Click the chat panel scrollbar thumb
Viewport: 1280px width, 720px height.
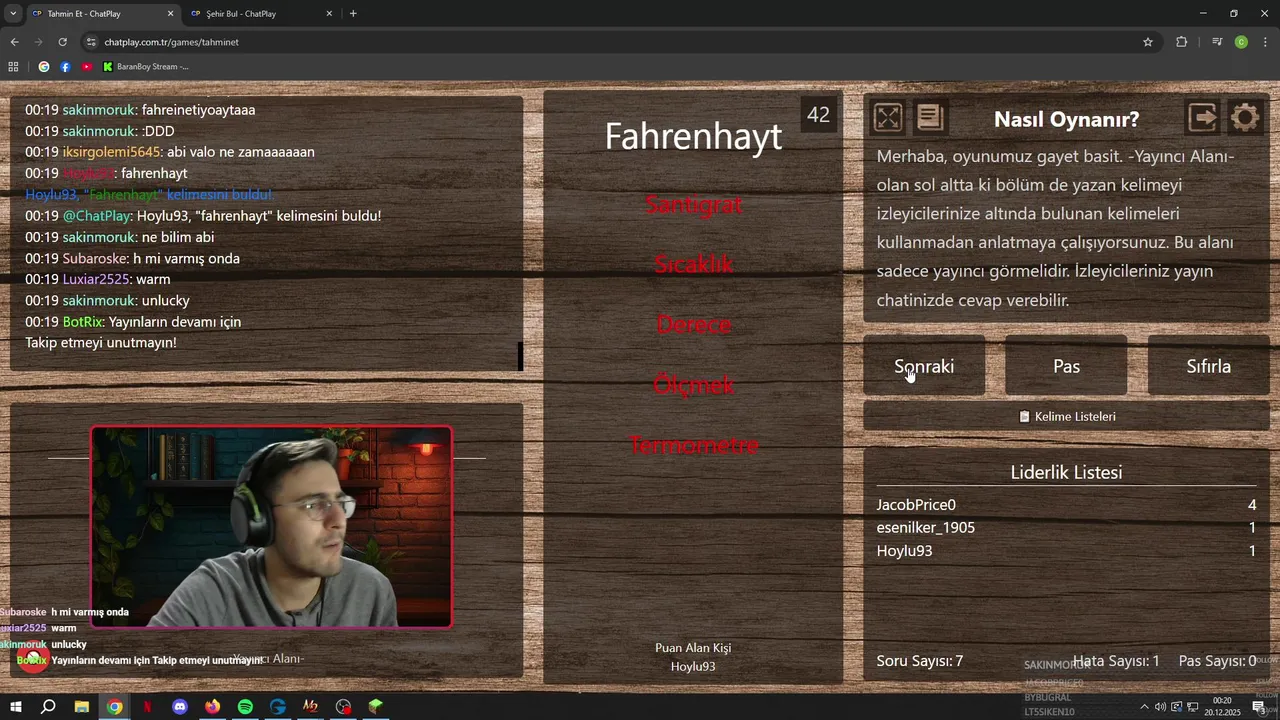pyautogui.click(x=520, y=356)
